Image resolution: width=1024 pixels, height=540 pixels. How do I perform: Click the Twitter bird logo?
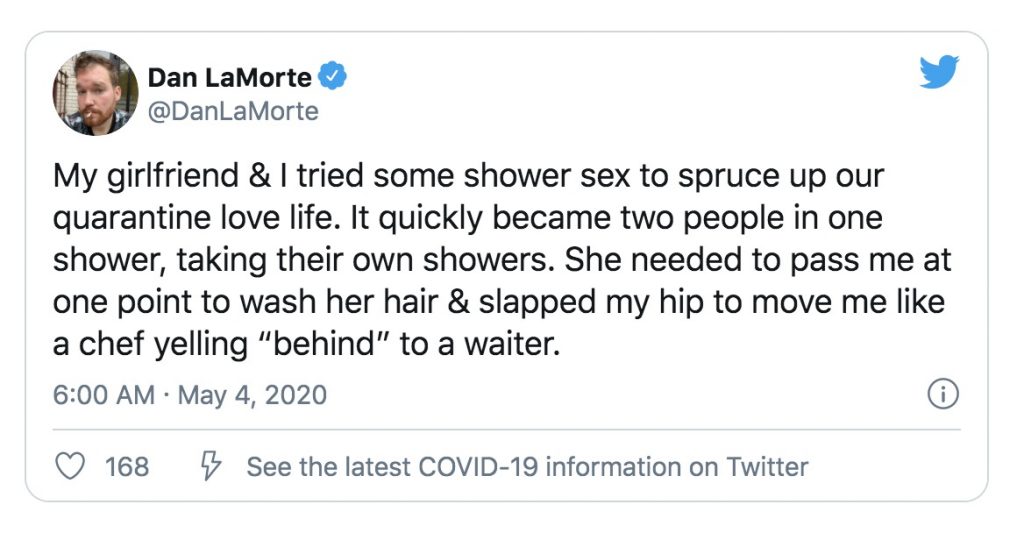tap(939, 72)
